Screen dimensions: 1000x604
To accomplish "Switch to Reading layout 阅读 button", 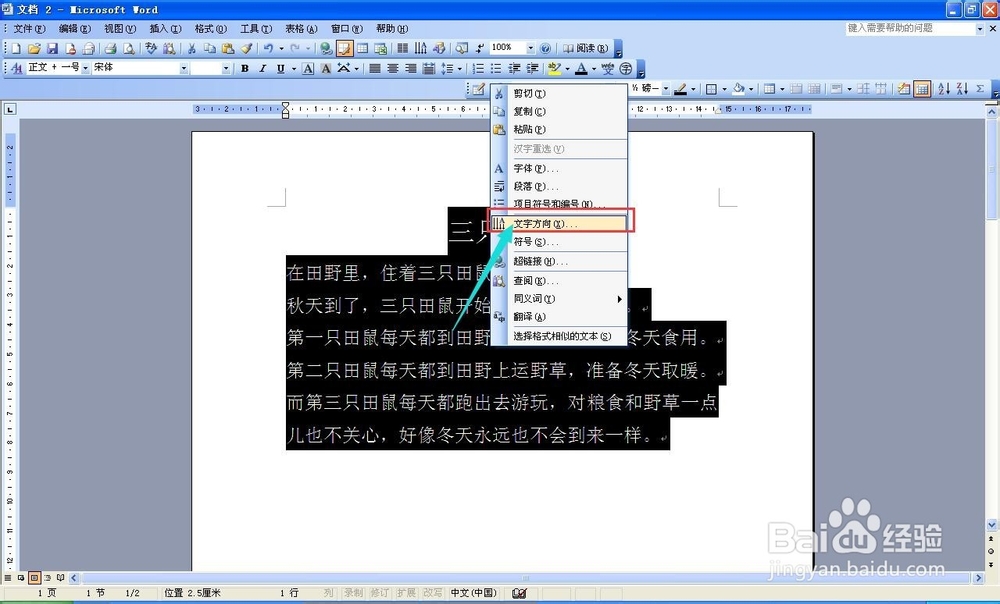I will [585, 48].
